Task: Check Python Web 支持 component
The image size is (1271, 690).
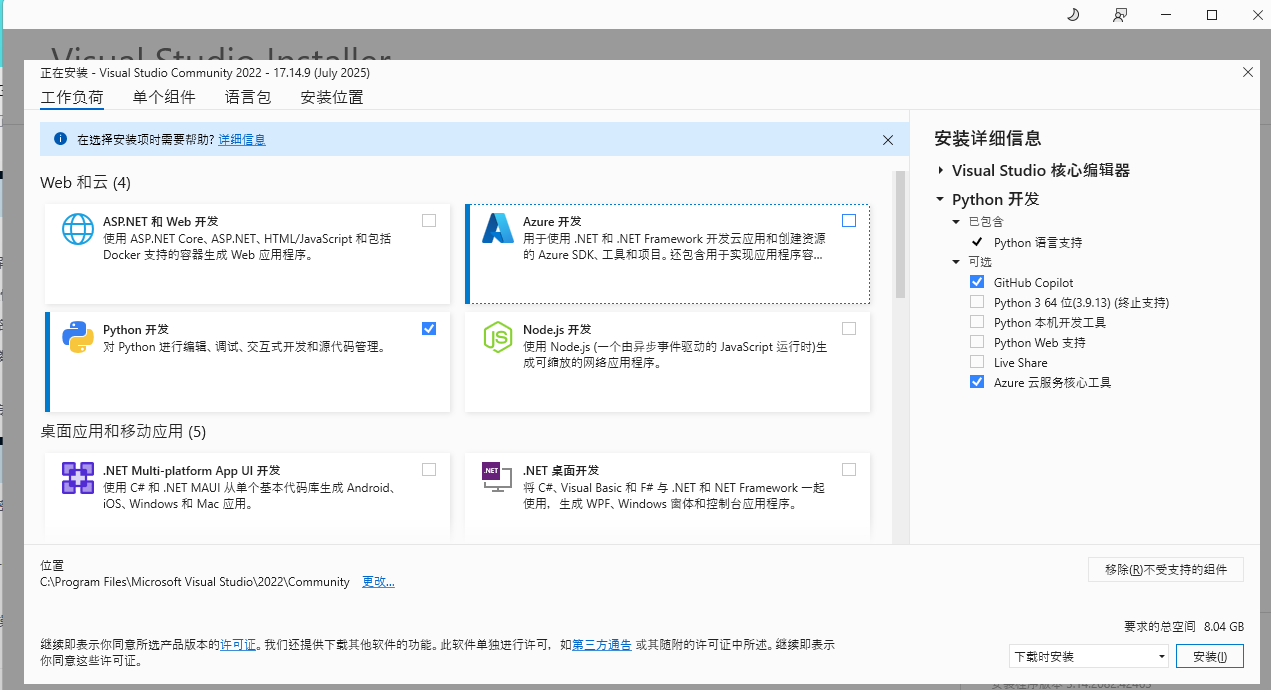Action: coord(977,342)
